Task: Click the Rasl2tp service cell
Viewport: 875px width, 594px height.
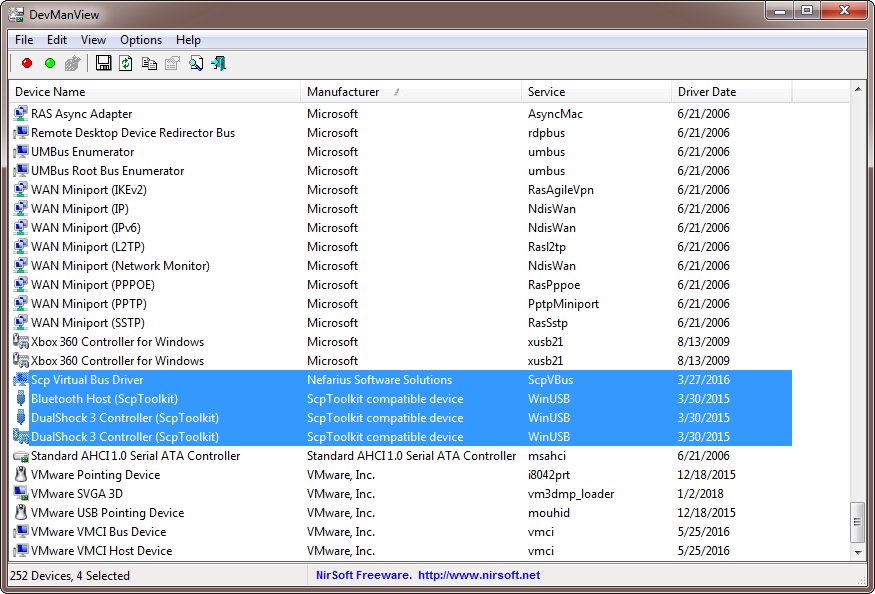Action: point(547,247)
